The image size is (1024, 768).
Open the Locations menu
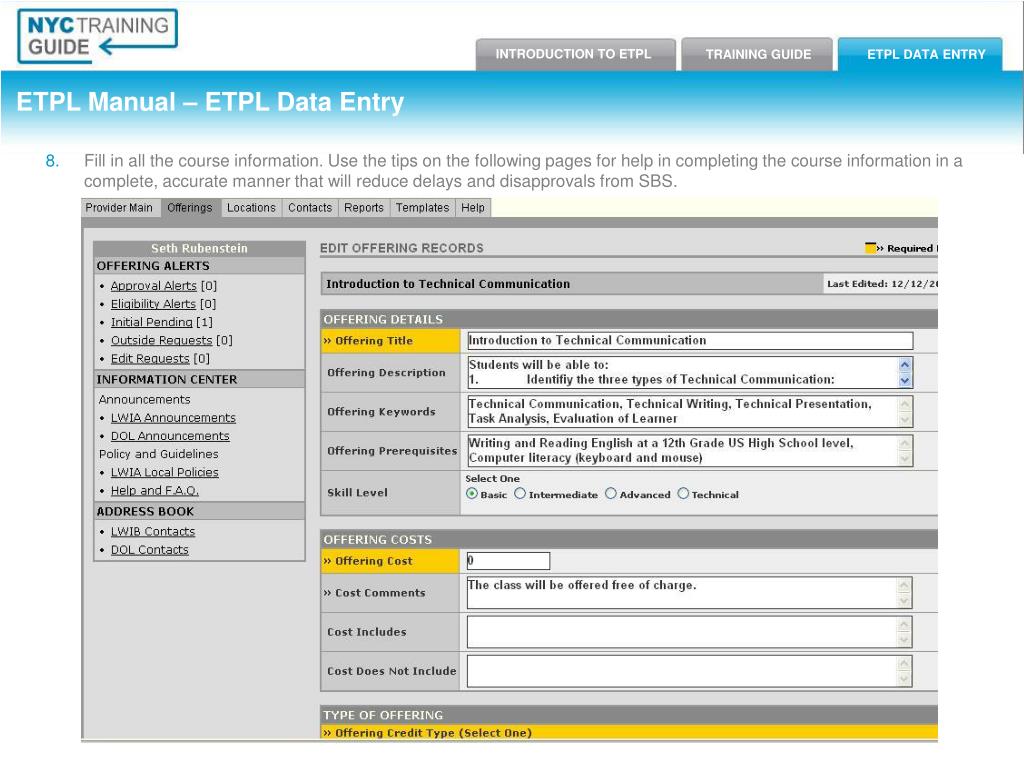(x=251, y=208)
